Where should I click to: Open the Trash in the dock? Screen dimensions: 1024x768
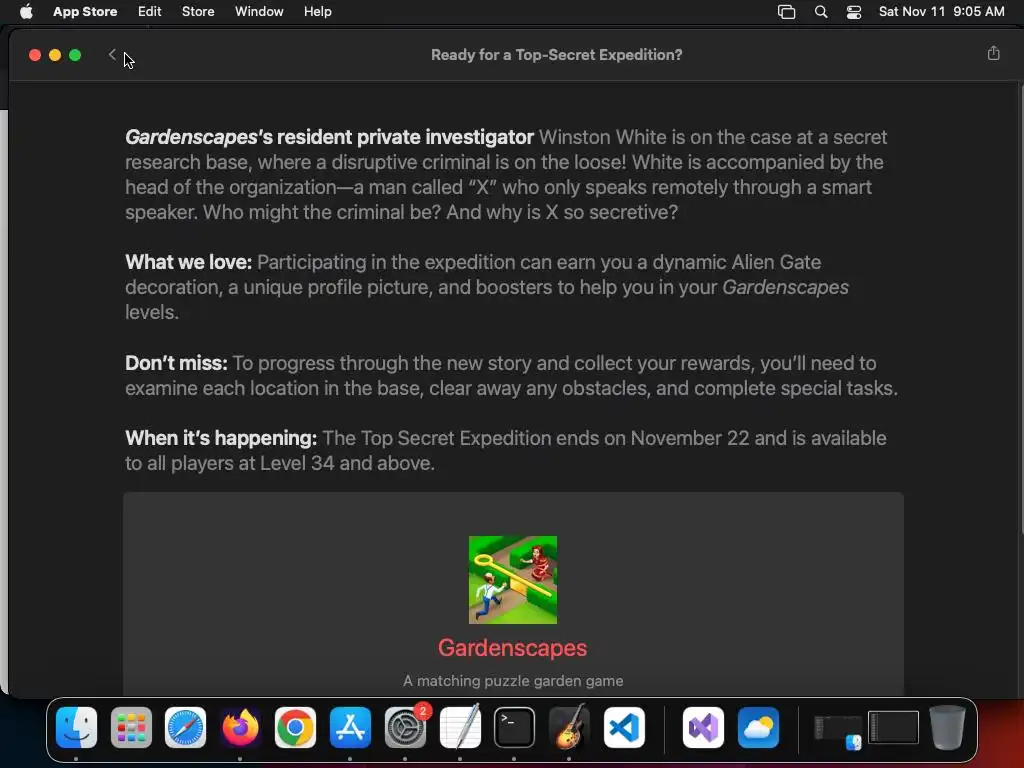click(948, 728)
